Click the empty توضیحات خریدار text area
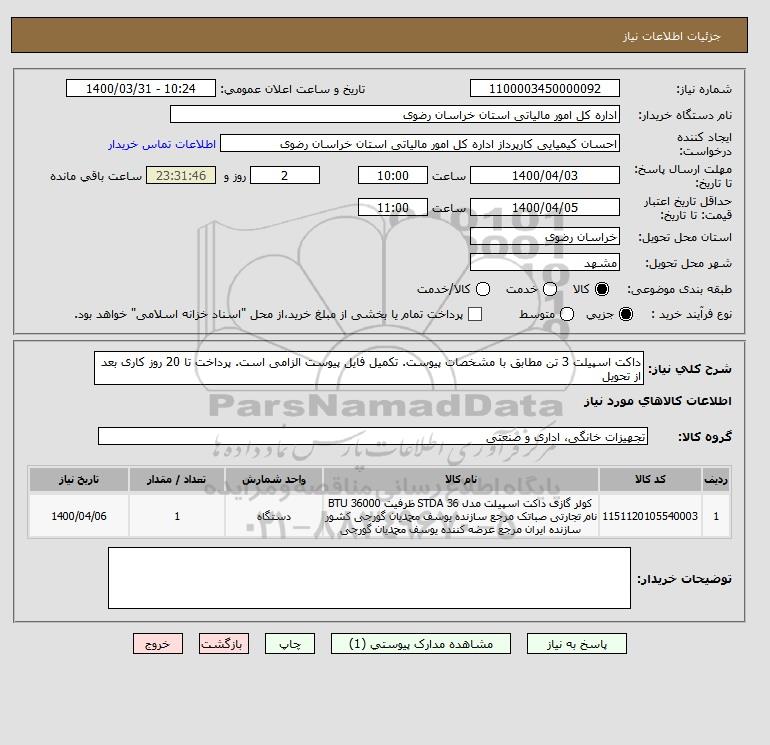The image size is (770, 745). [369, 578]
